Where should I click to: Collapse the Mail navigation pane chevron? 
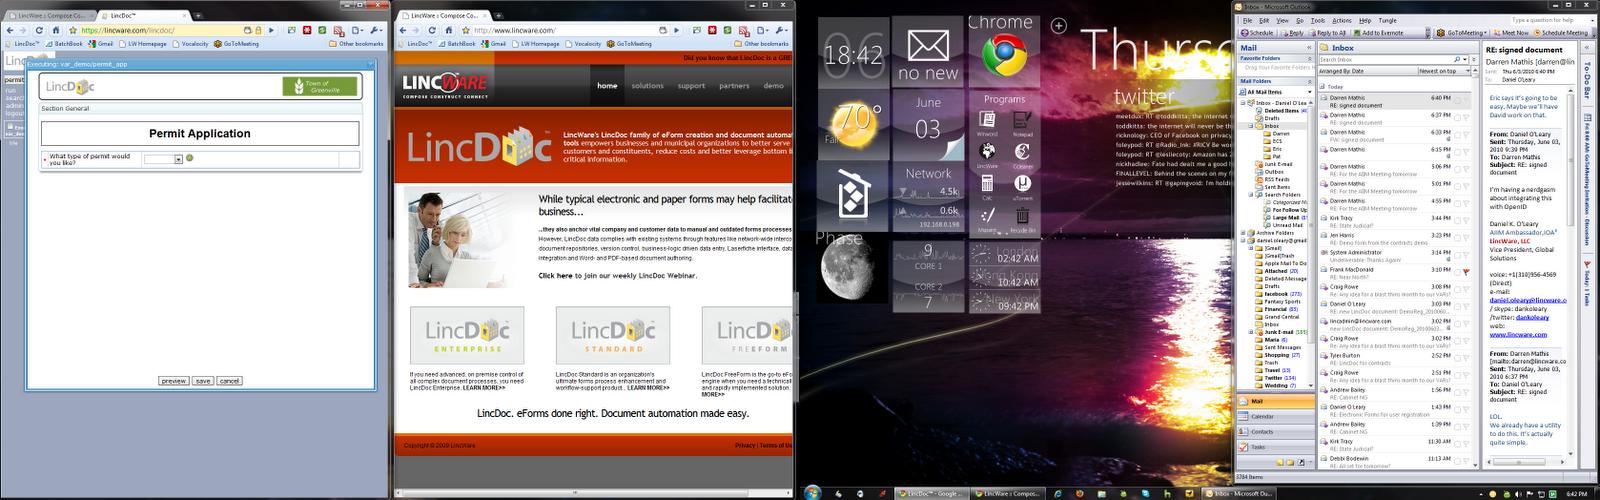pos(1308,47)
